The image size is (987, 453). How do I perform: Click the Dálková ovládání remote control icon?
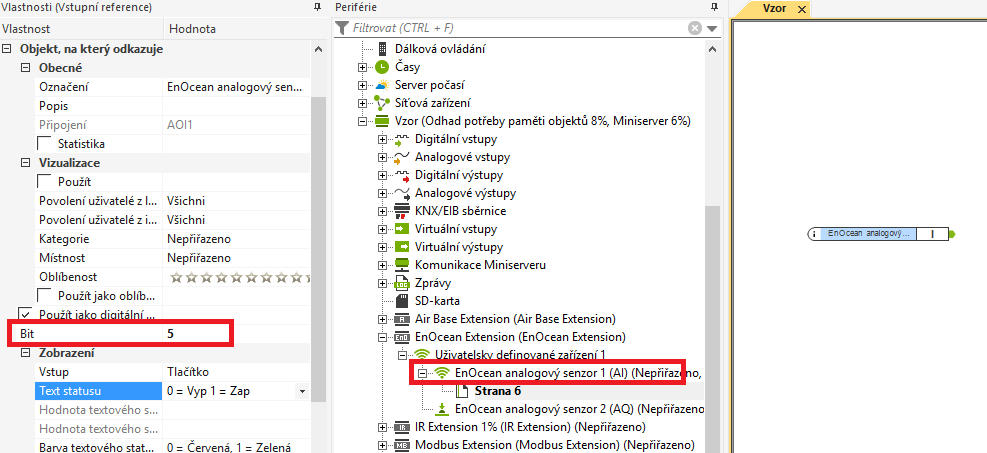click(x=382, y=48)
